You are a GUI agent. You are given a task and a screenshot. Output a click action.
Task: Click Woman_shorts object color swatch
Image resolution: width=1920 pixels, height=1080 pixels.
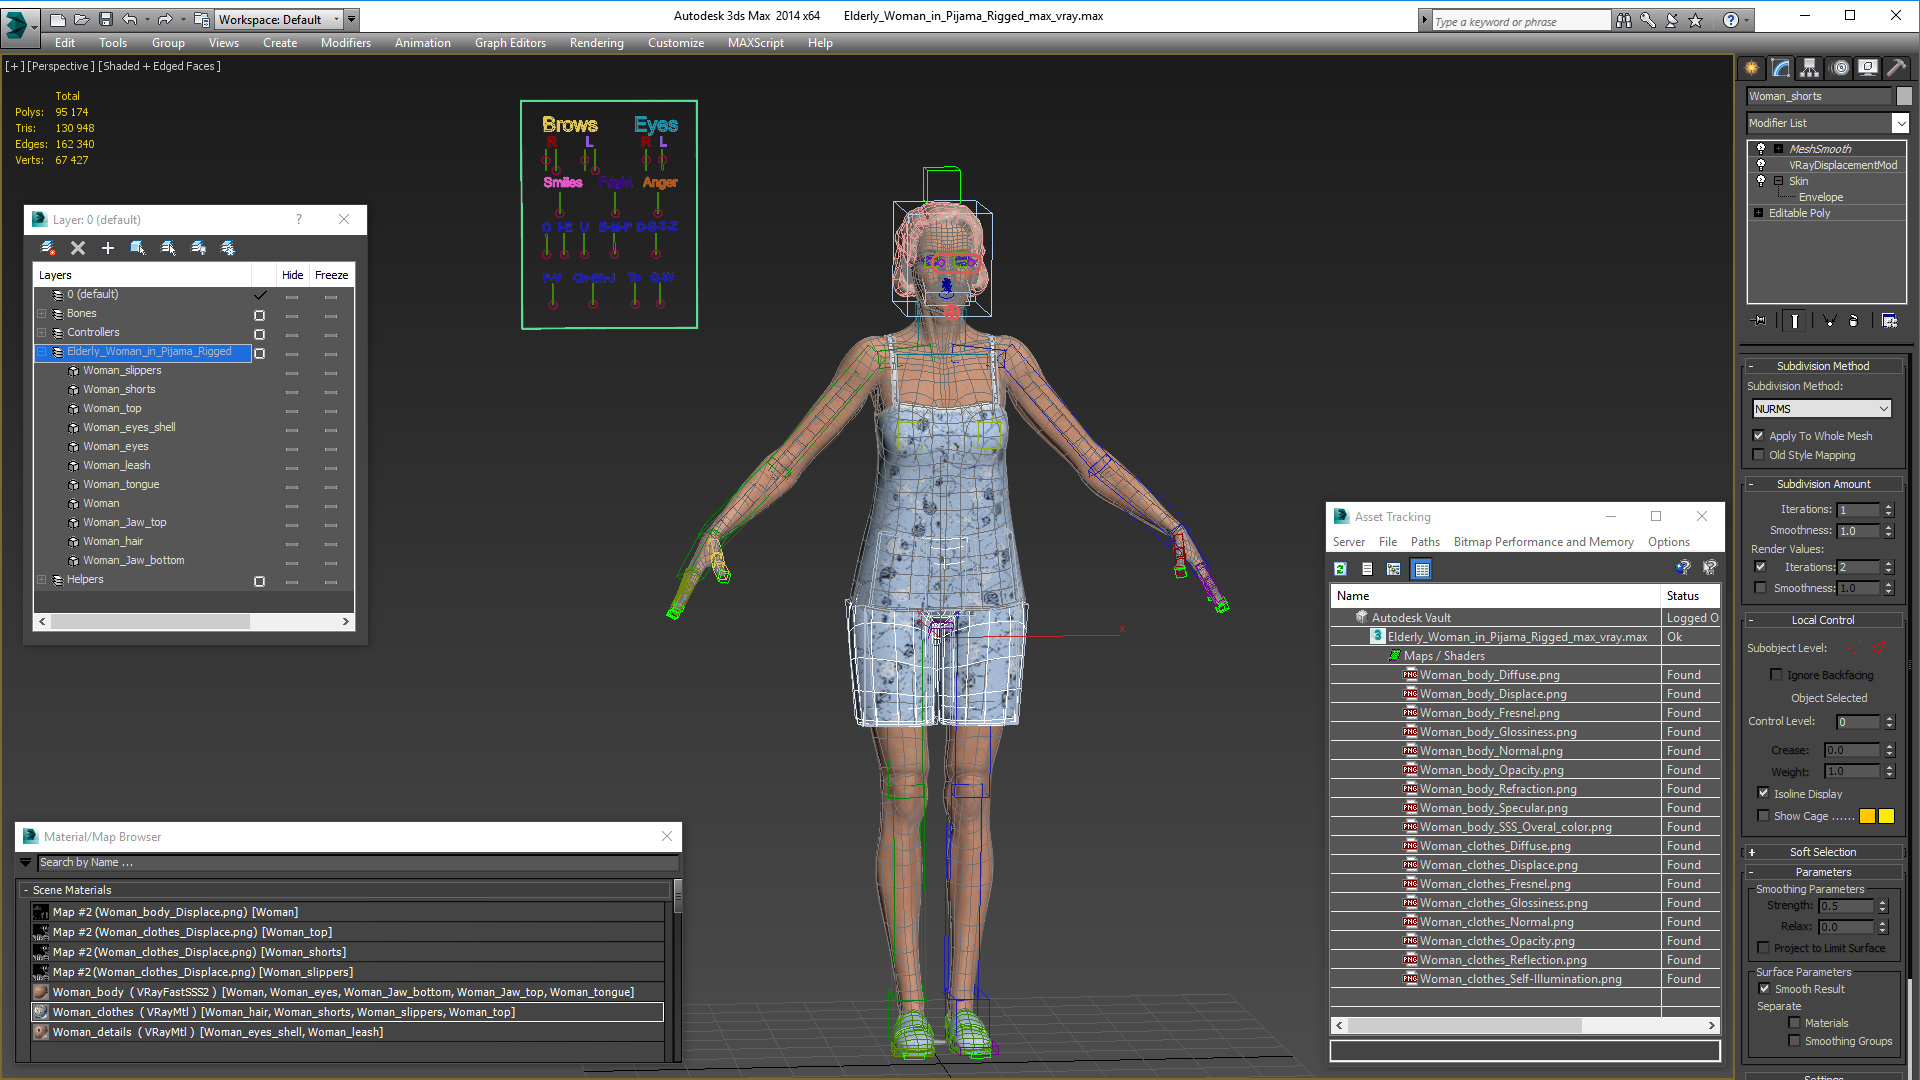click(x=1904, y=96)
